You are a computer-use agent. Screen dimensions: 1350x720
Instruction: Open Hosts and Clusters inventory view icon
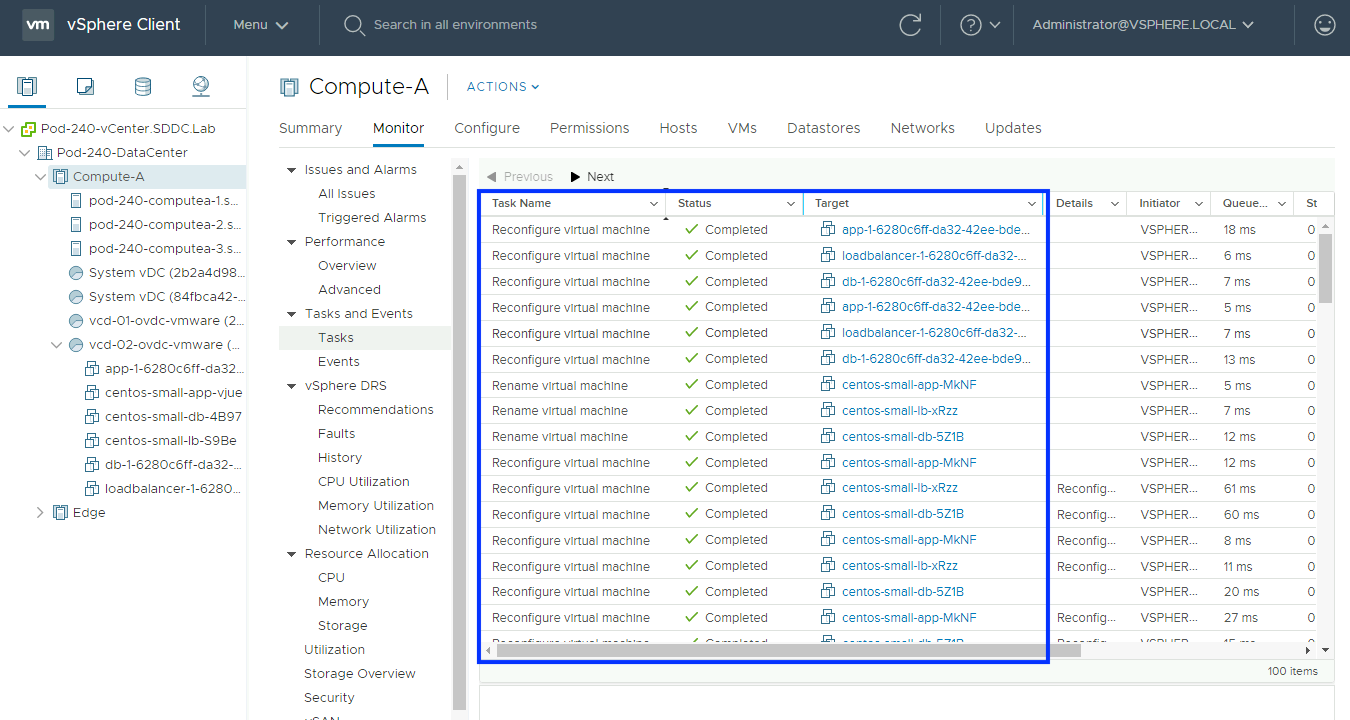(27, 87)
